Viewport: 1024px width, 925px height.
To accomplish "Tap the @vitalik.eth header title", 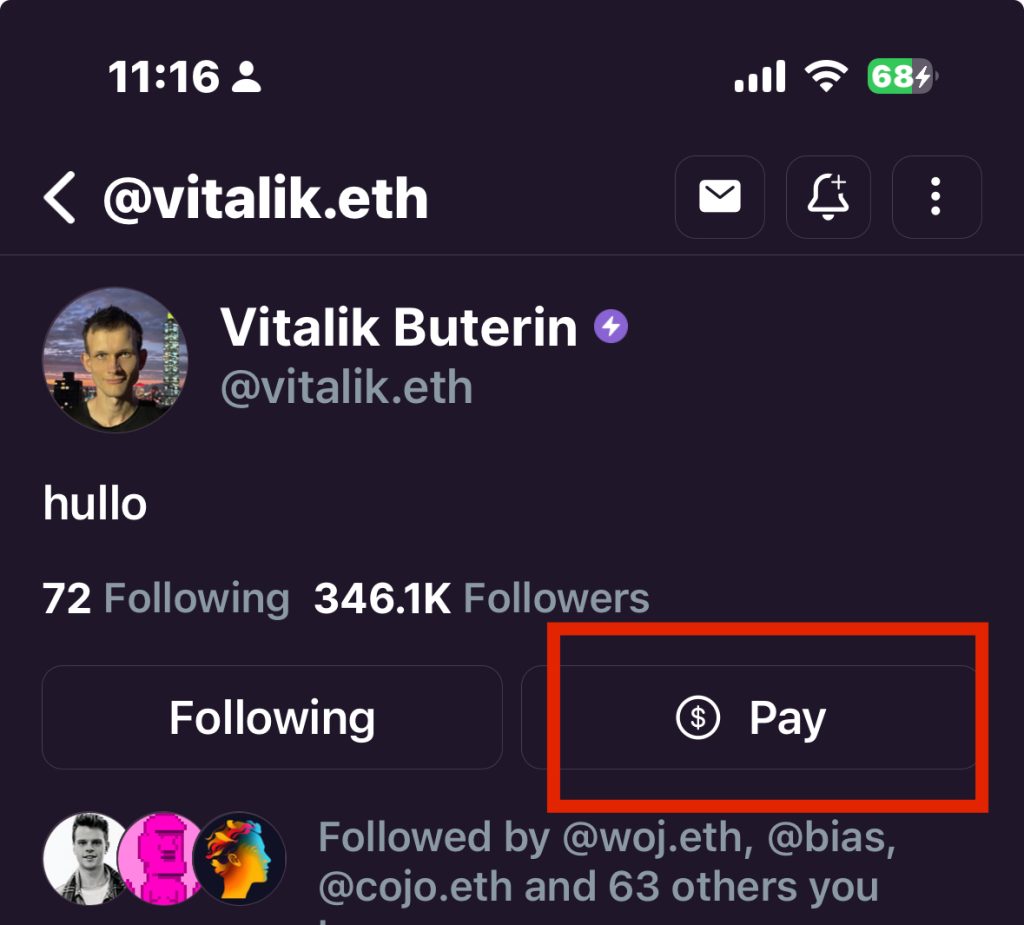I will 265,198.
